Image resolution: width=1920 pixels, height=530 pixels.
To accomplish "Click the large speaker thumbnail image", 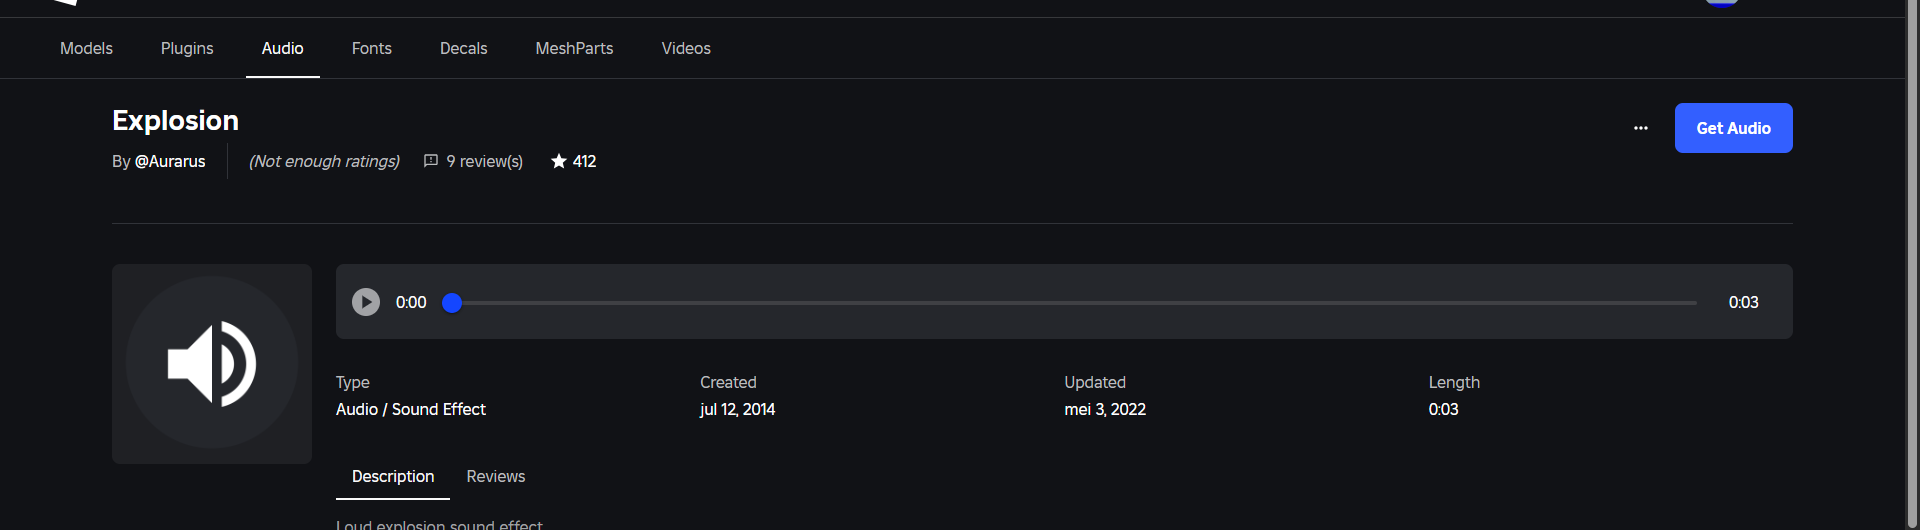I will [212, 364].
